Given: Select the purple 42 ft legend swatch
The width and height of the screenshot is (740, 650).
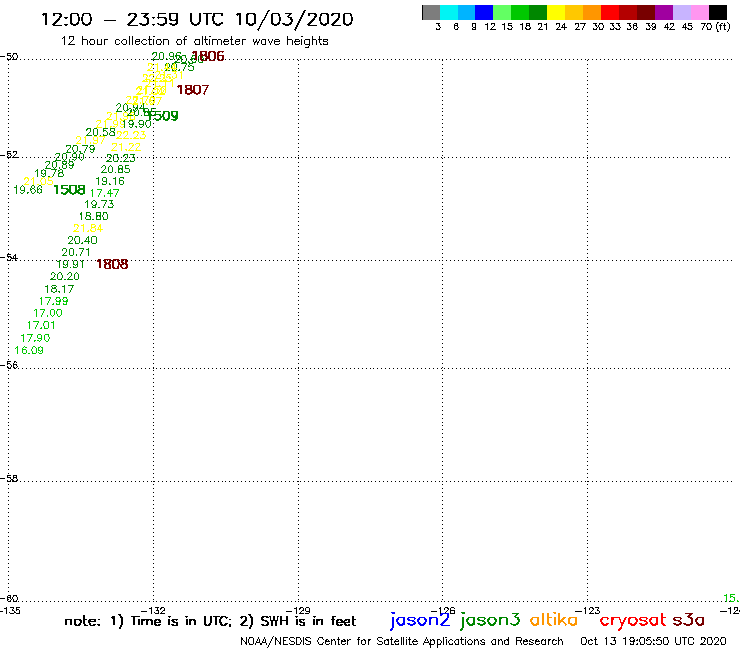Looking at the screenshot, I should (x=664, y=12).
